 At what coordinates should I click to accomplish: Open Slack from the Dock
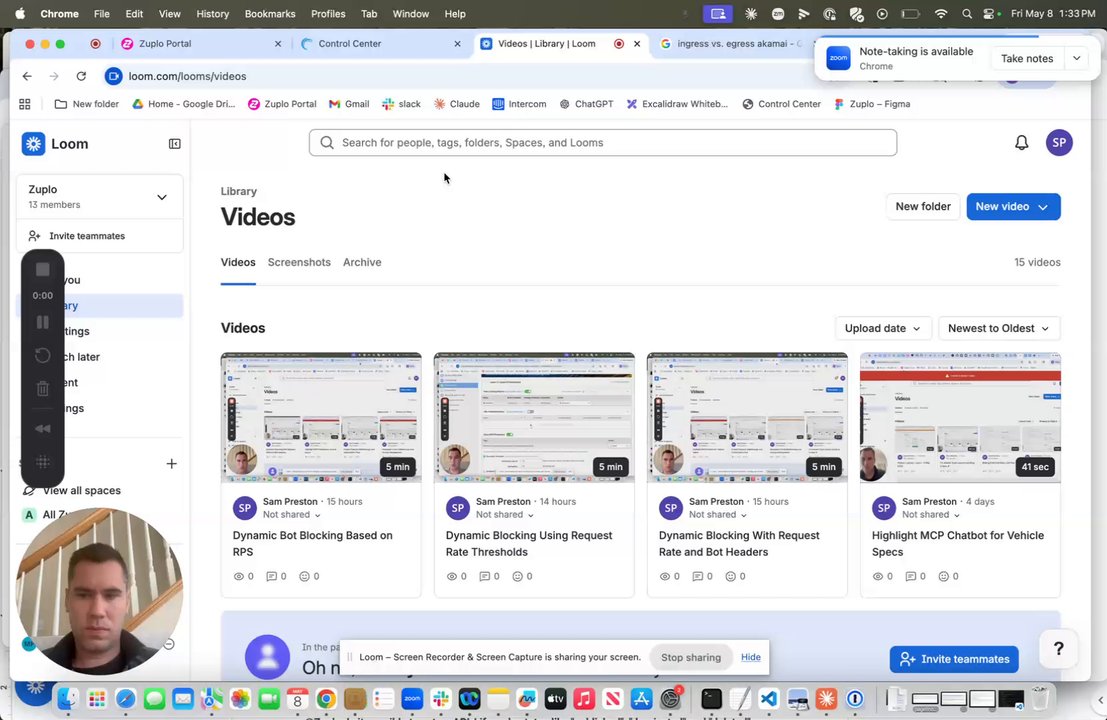tap(441, 699)
